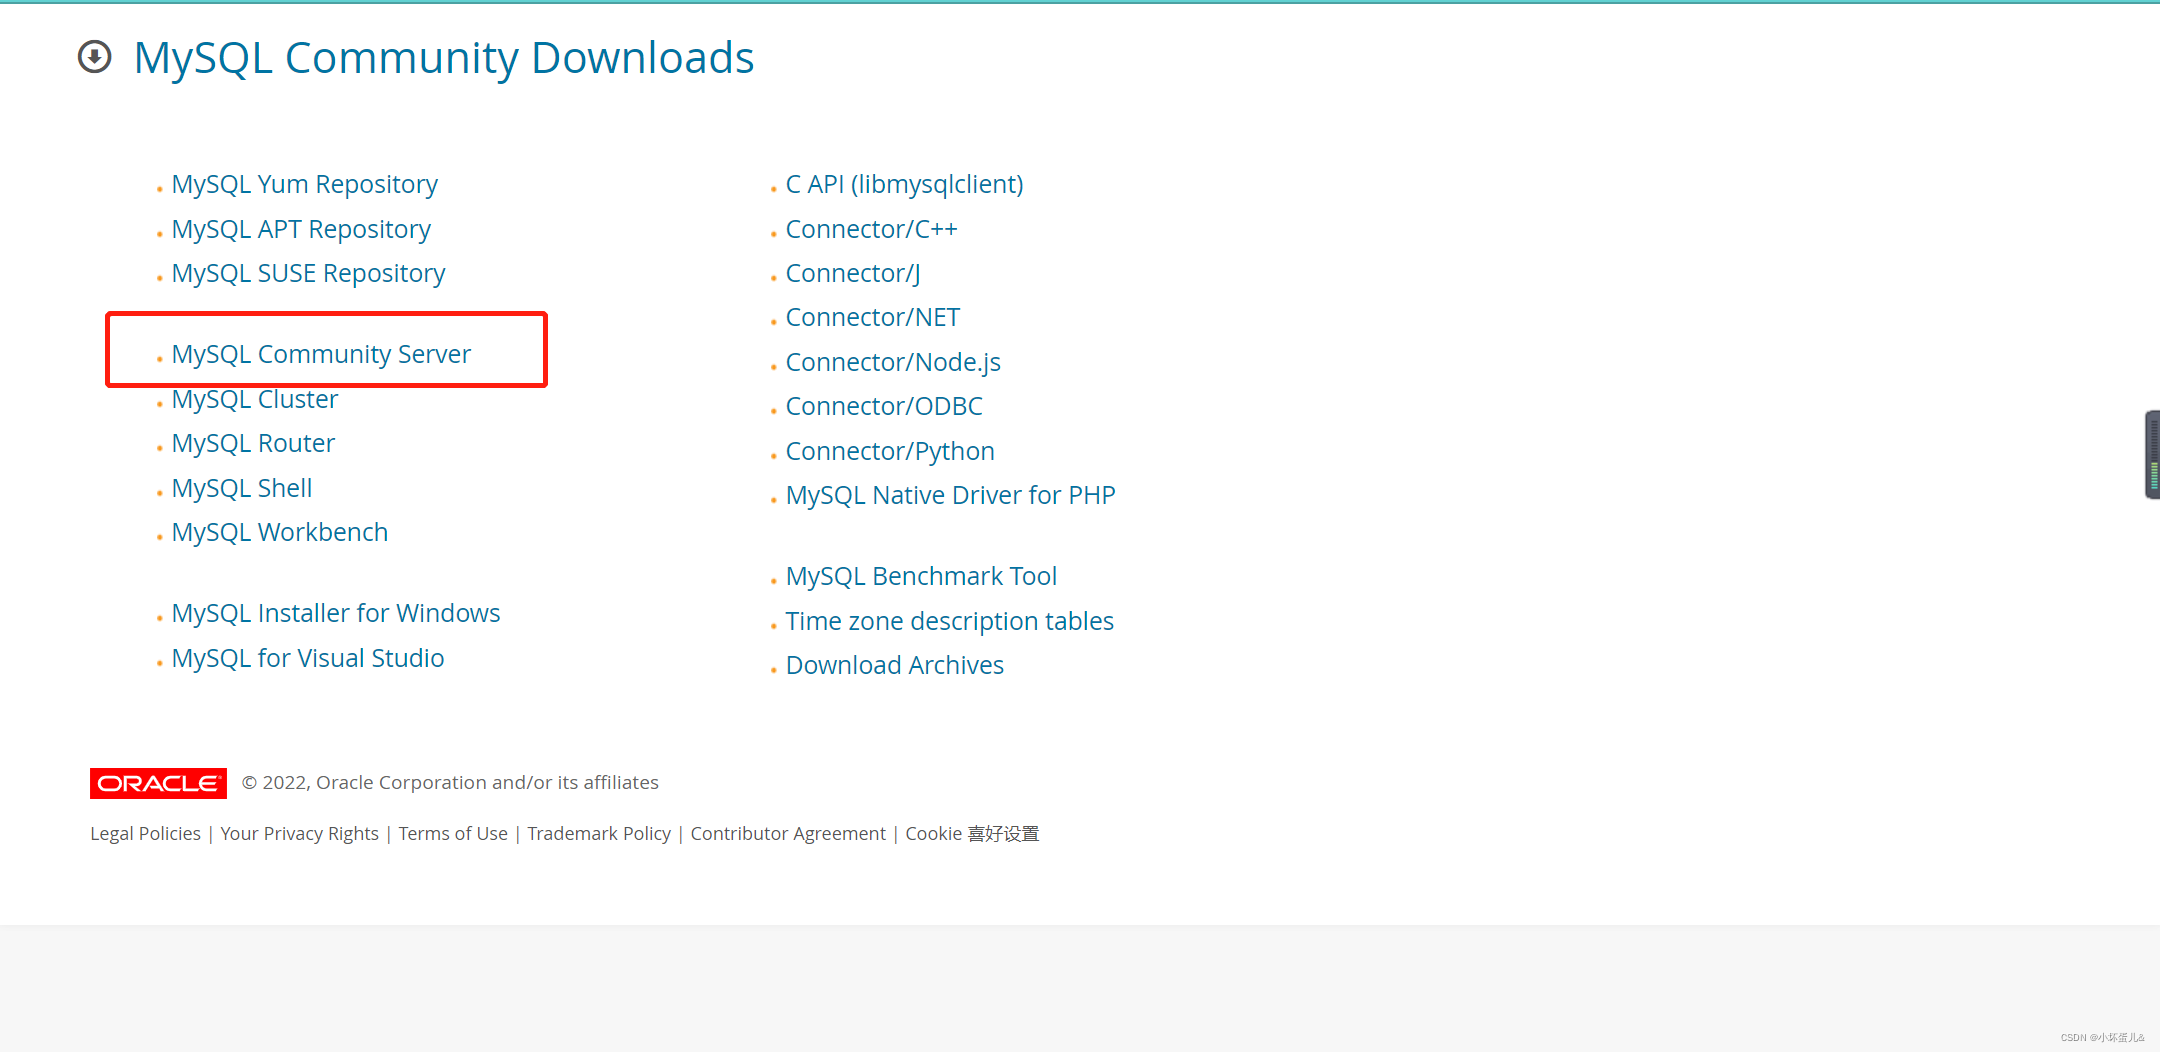
Task: Open MySQL Cluster link
Action: click(255, 400)
